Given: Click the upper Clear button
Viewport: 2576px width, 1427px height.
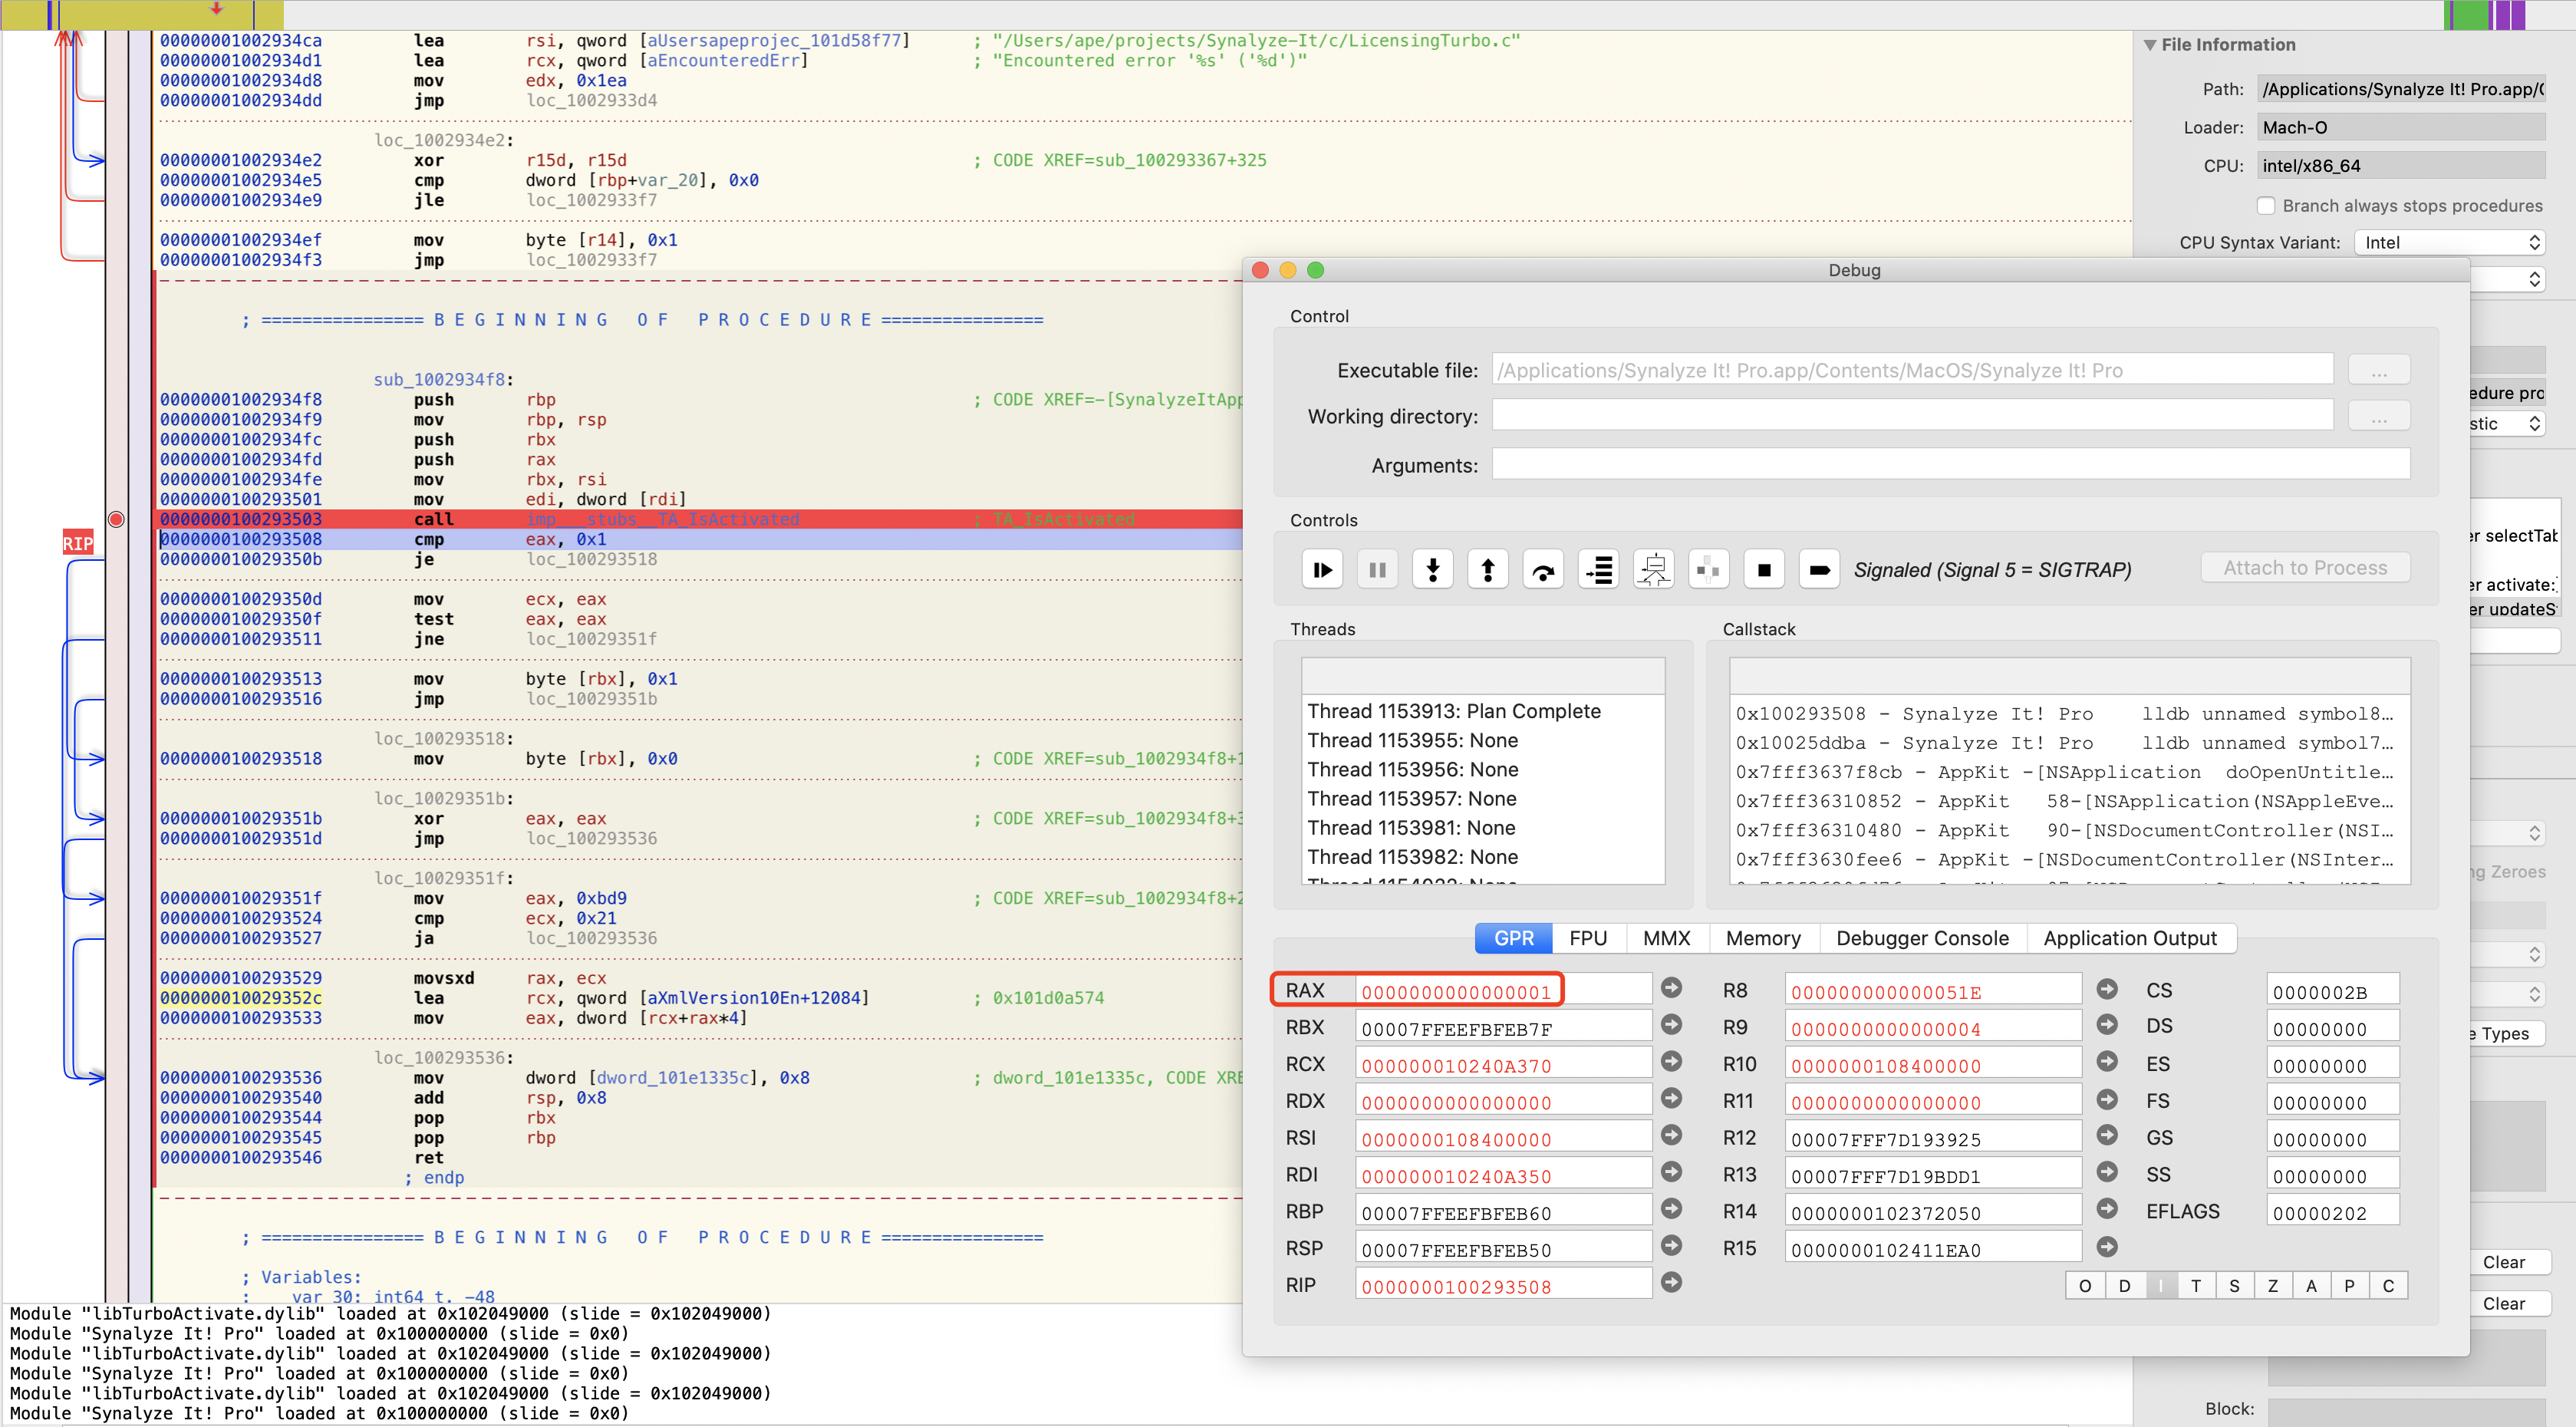Looking at the screenshot, I should [2503, 1262].
